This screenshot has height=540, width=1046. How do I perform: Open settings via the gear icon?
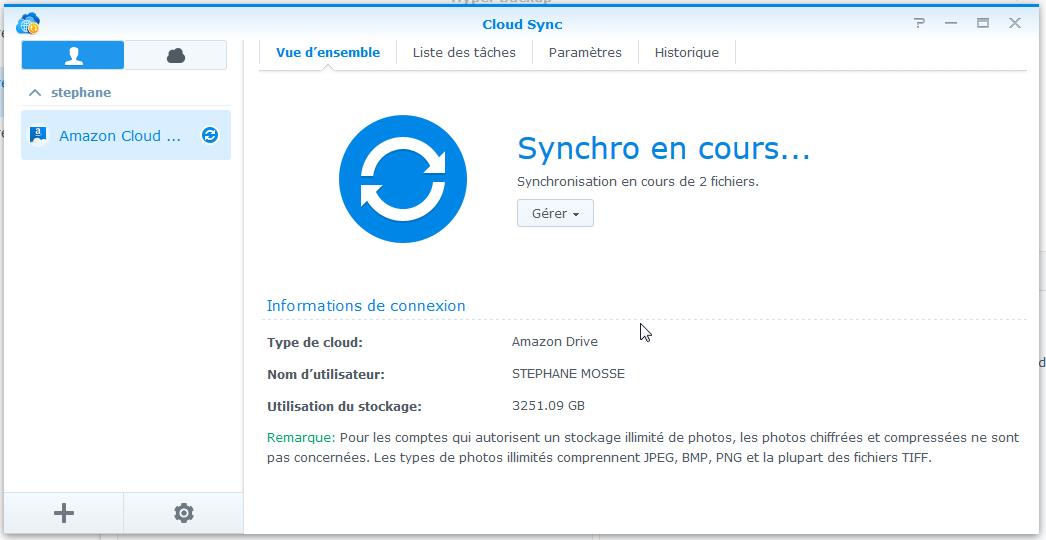184,513
